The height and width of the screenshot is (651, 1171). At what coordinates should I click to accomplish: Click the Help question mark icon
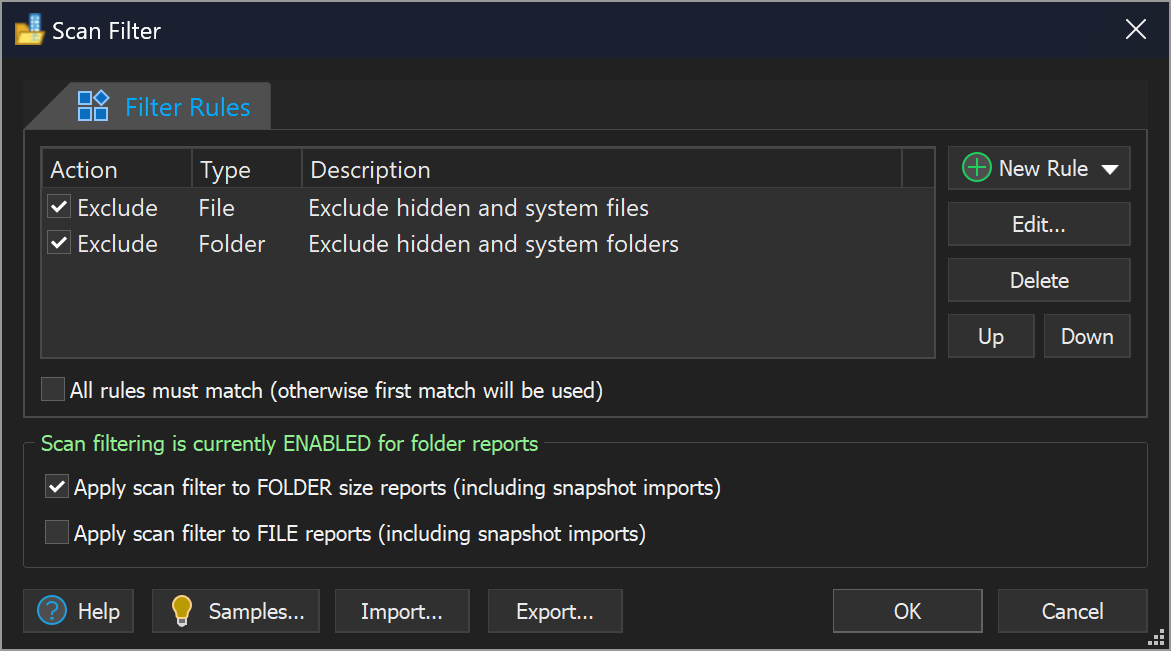click(x=52, y=611)
